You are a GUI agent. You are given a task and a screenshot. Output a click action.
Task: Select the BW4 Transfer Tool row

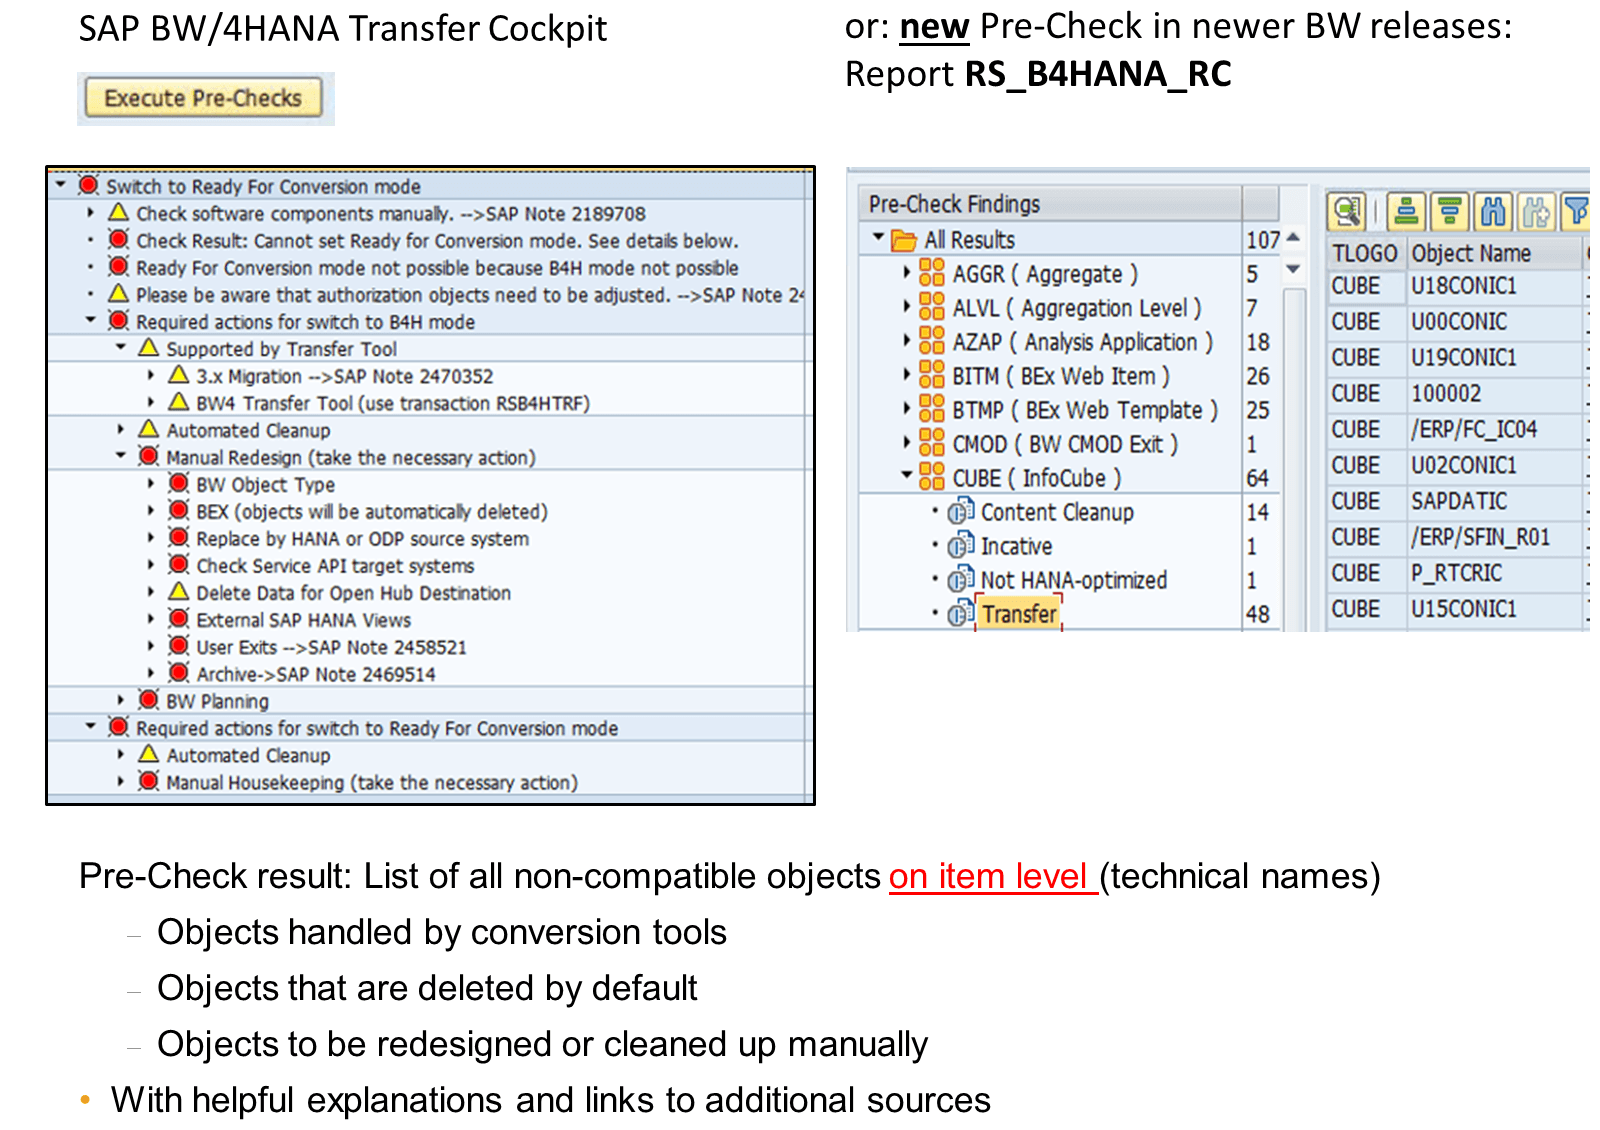click(393, 403)
